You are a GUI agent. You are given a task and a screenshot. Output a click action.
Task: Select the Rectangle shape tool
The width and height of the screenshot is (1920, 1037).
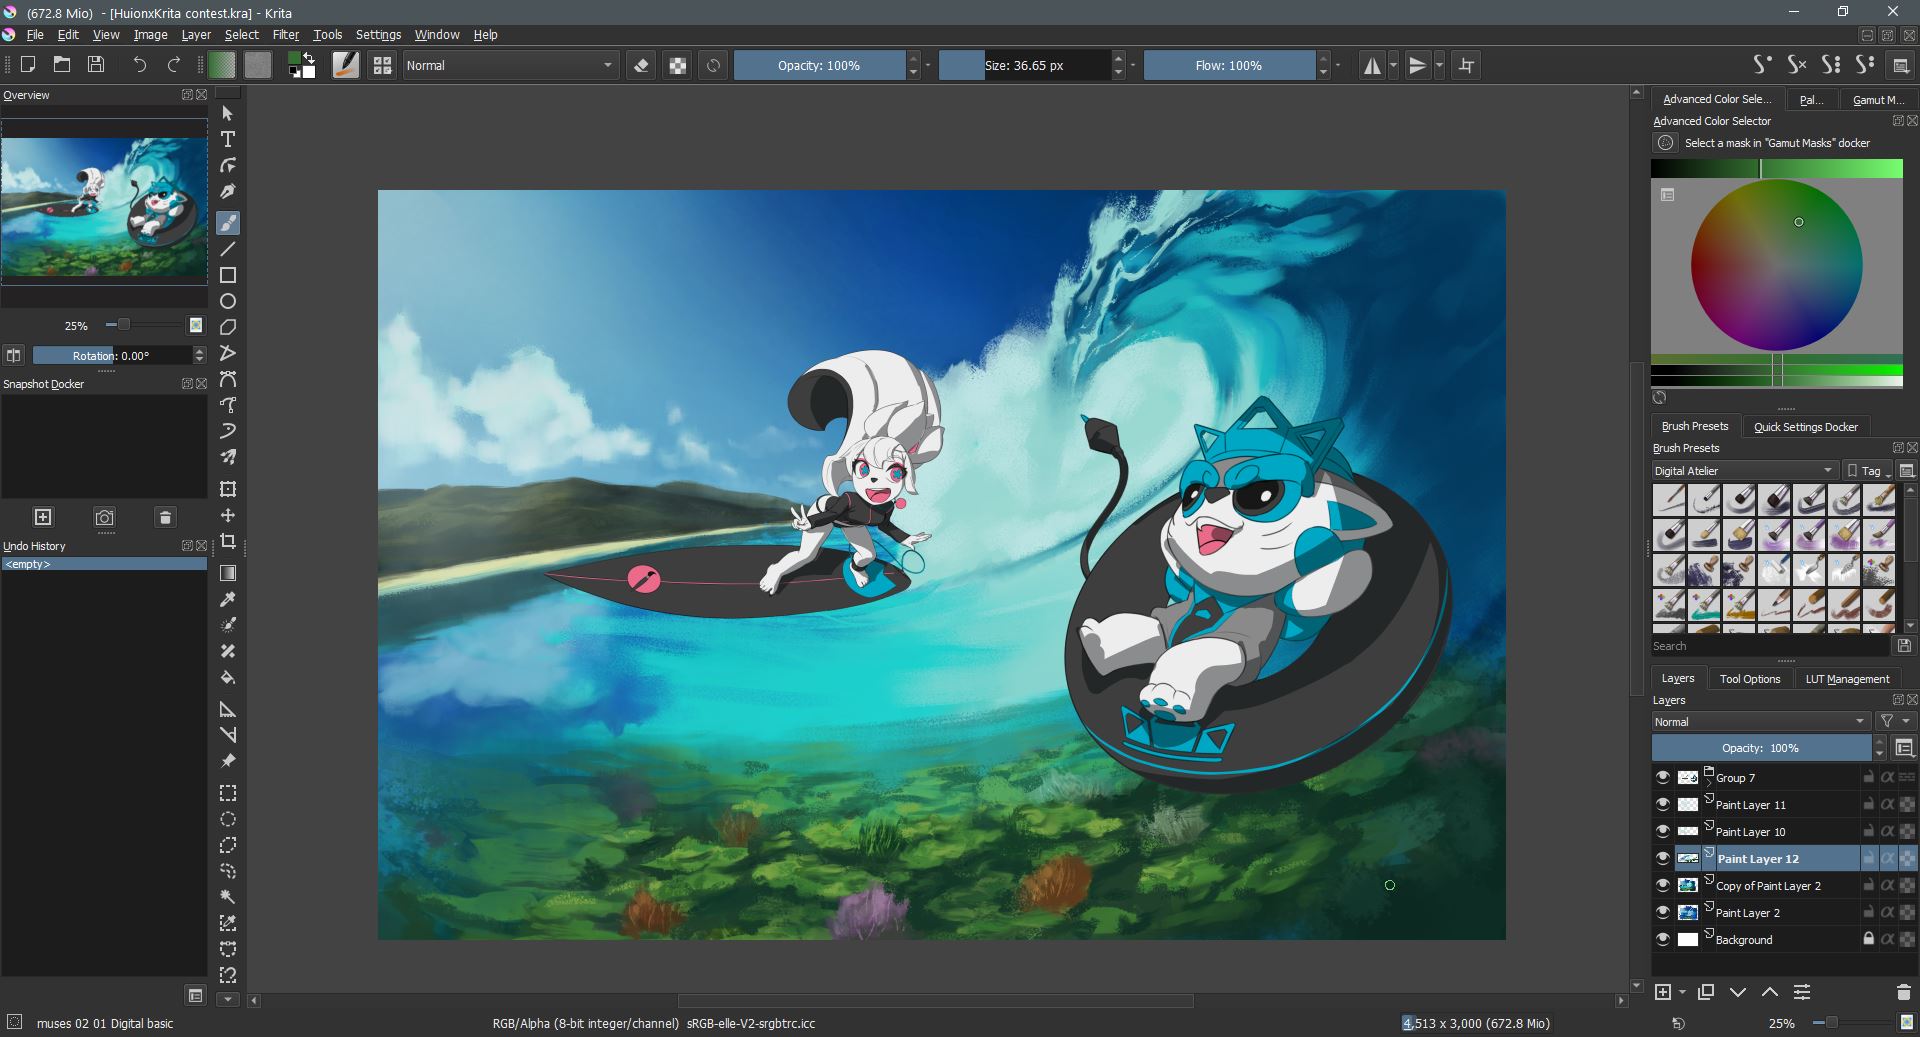point(228,275)
